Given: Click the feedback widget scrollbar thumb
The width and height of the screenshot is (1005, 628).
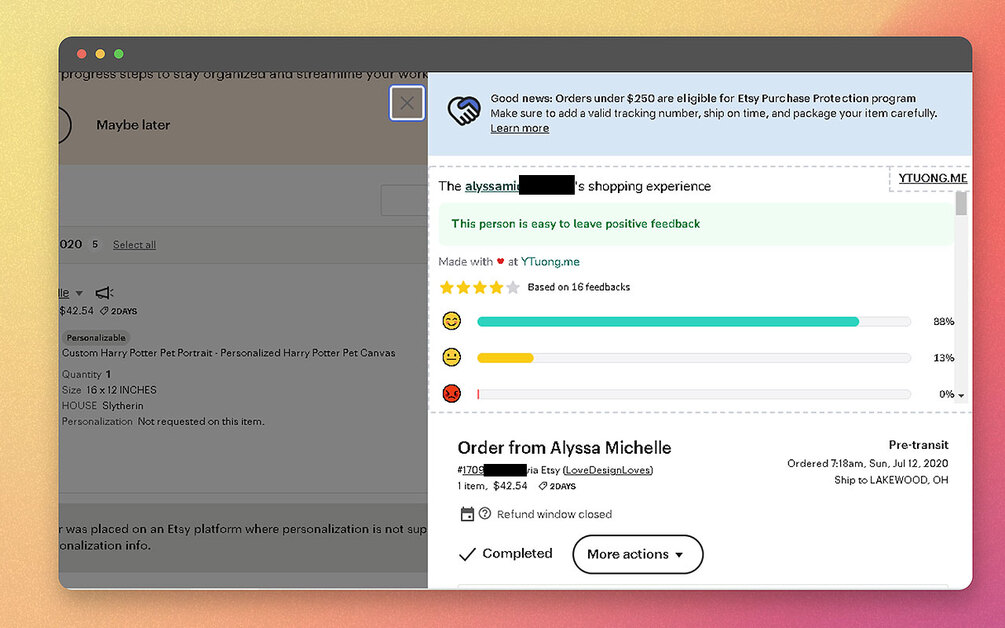Looking at the screenshot, I should click(961, 203).
